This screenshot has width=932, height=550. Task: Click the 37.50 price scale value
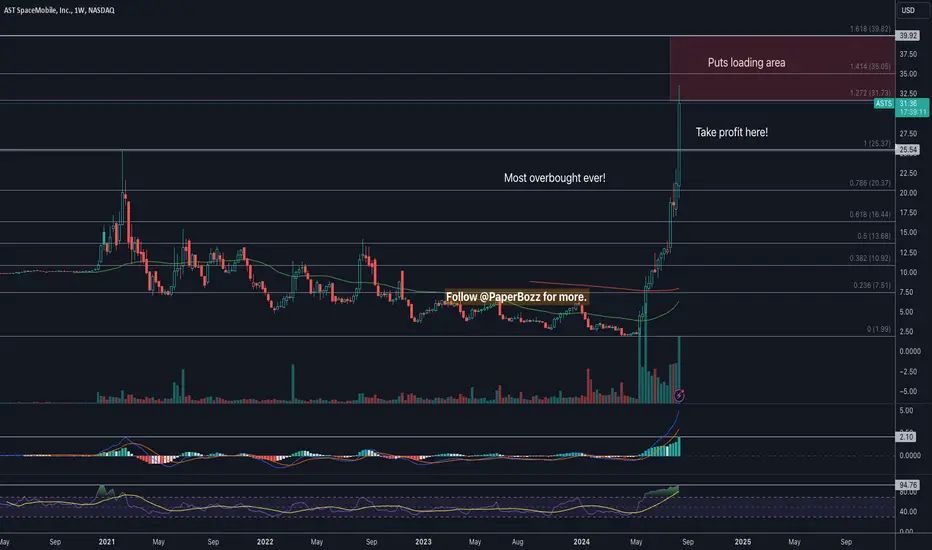(908, 54)
